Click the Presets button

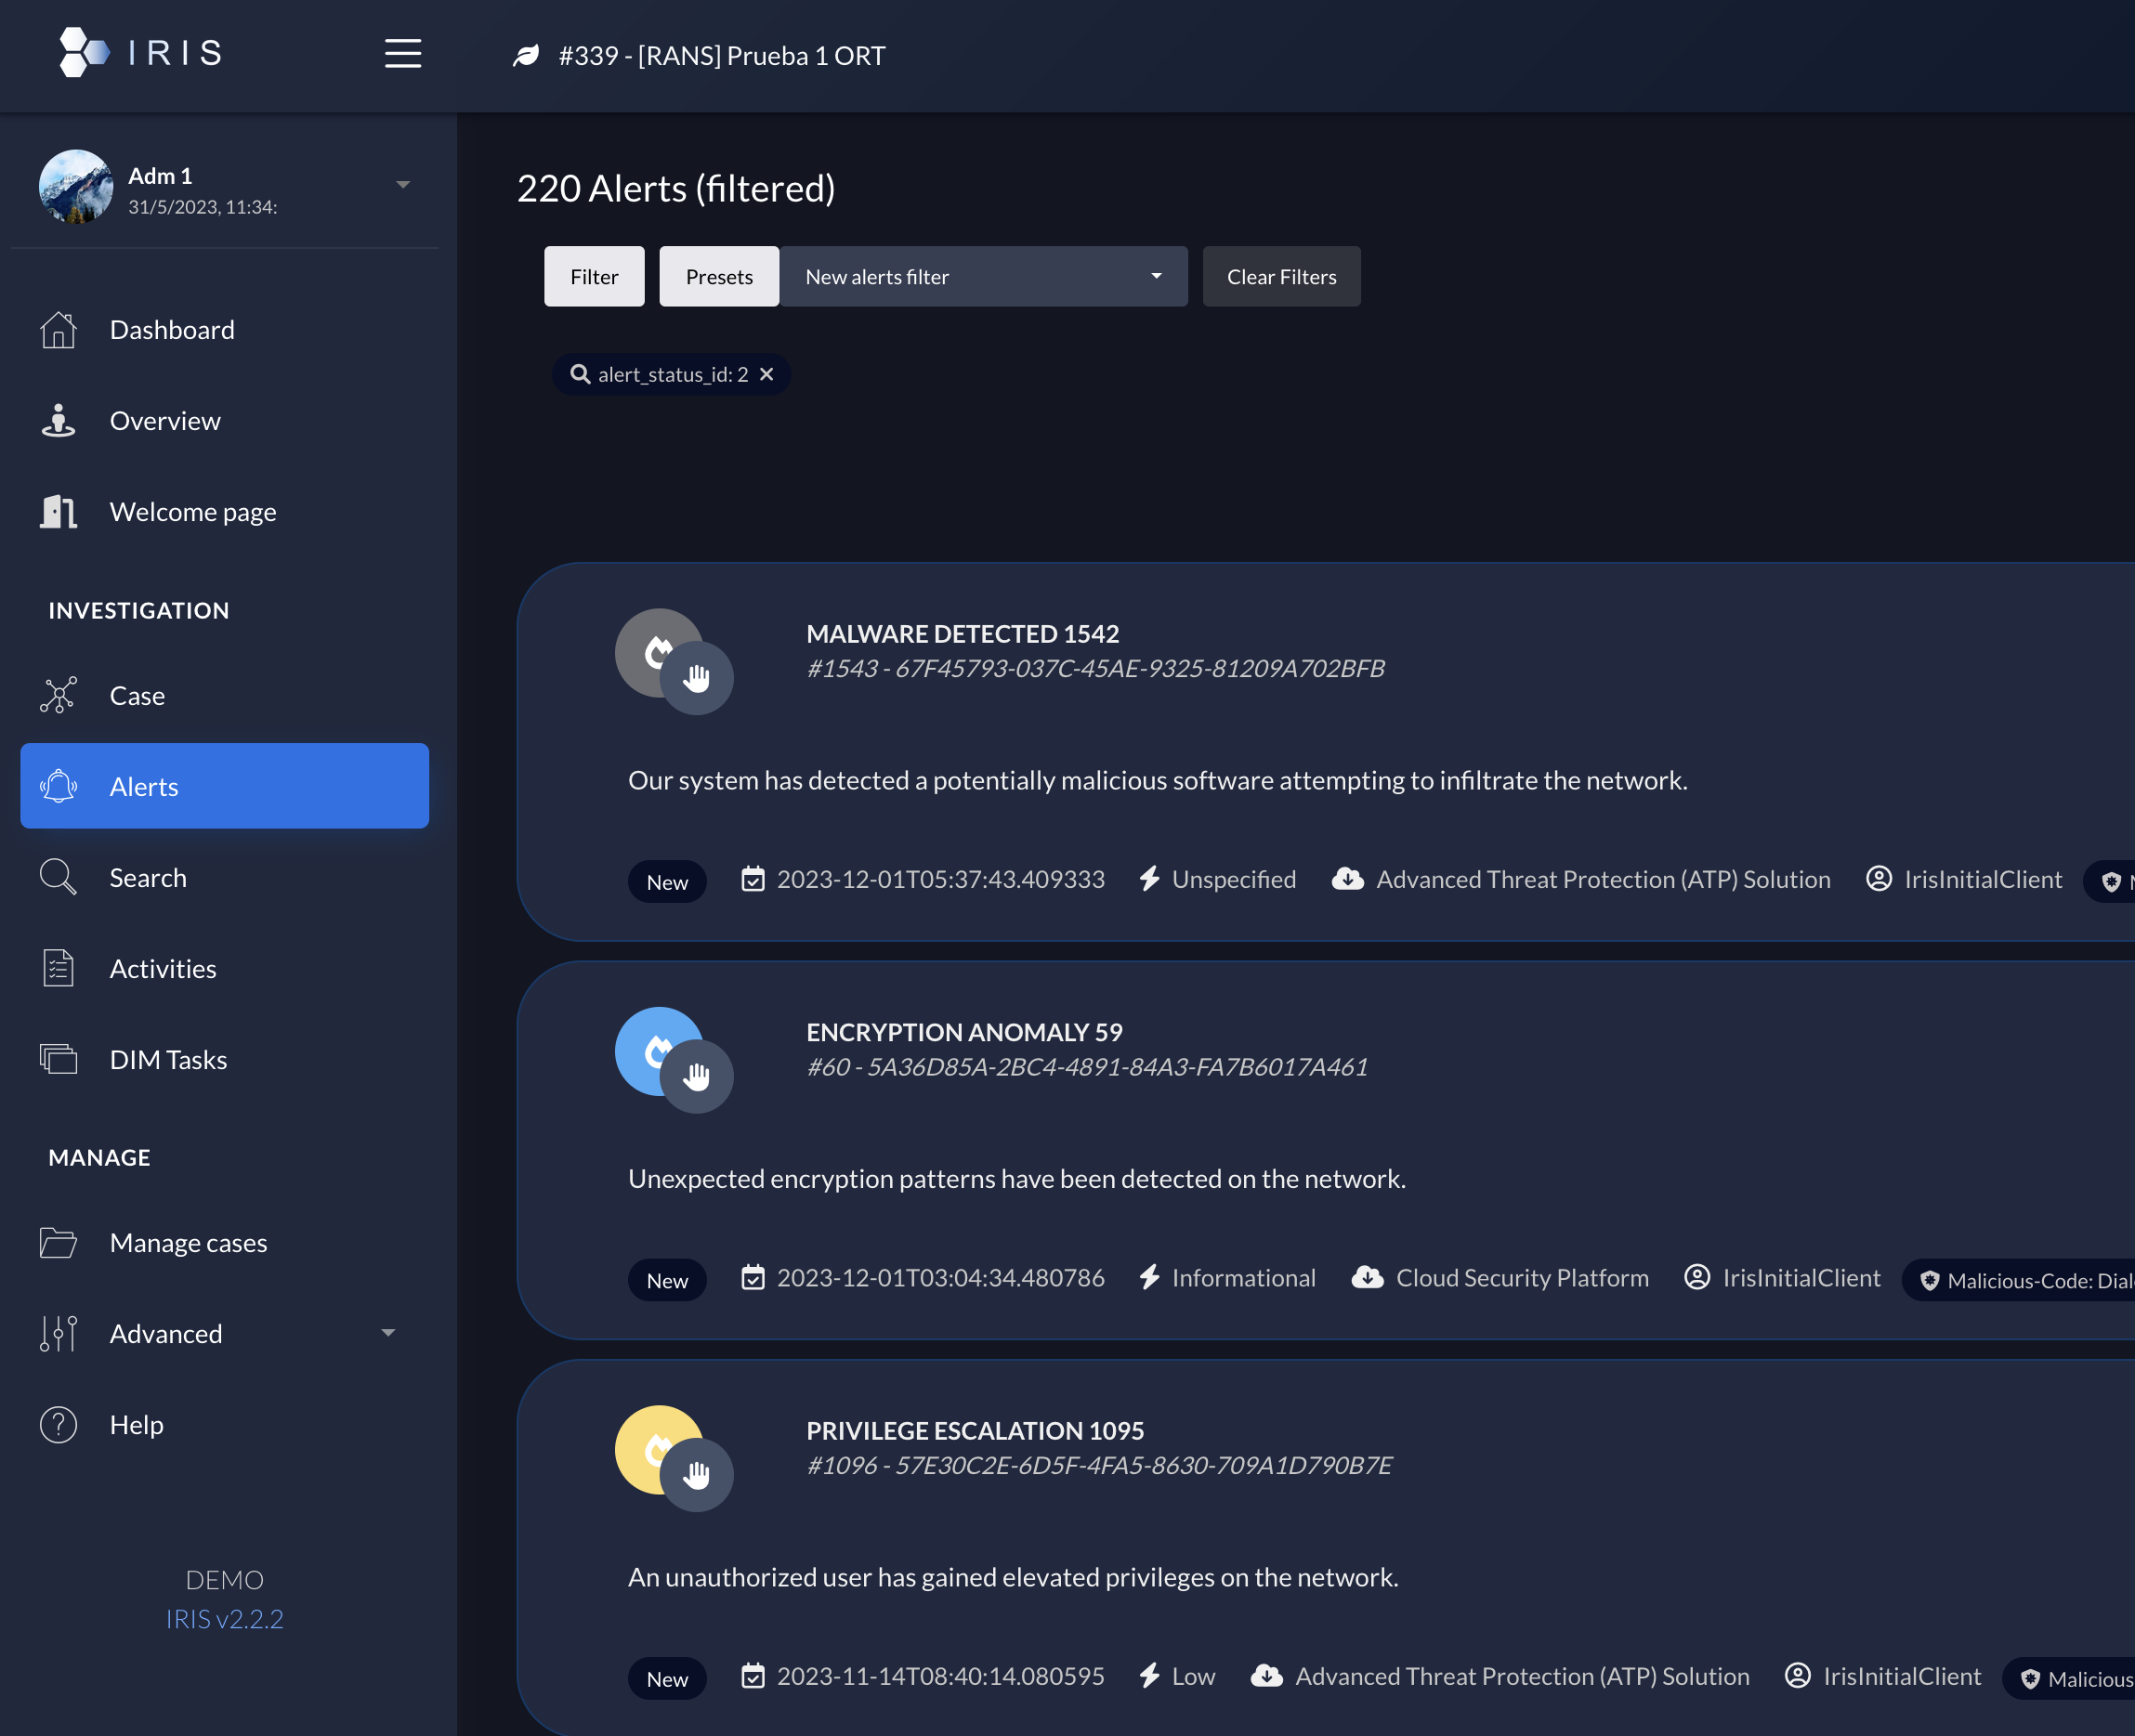[x=719, y=277]
